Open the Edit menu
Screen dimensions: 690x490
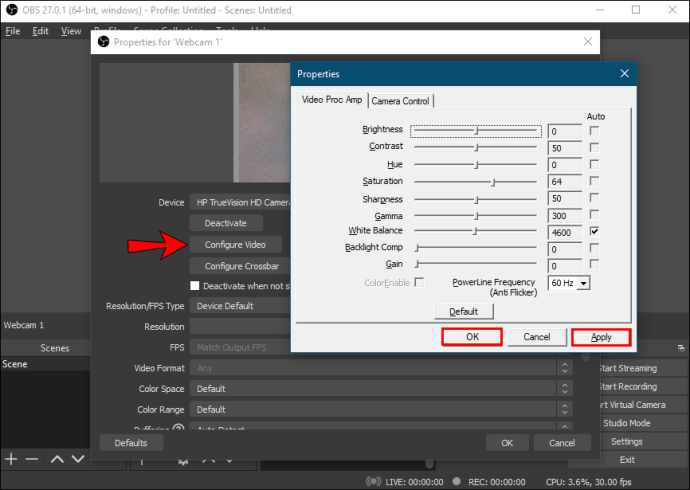pyautogui.click(x=40, y=31)
